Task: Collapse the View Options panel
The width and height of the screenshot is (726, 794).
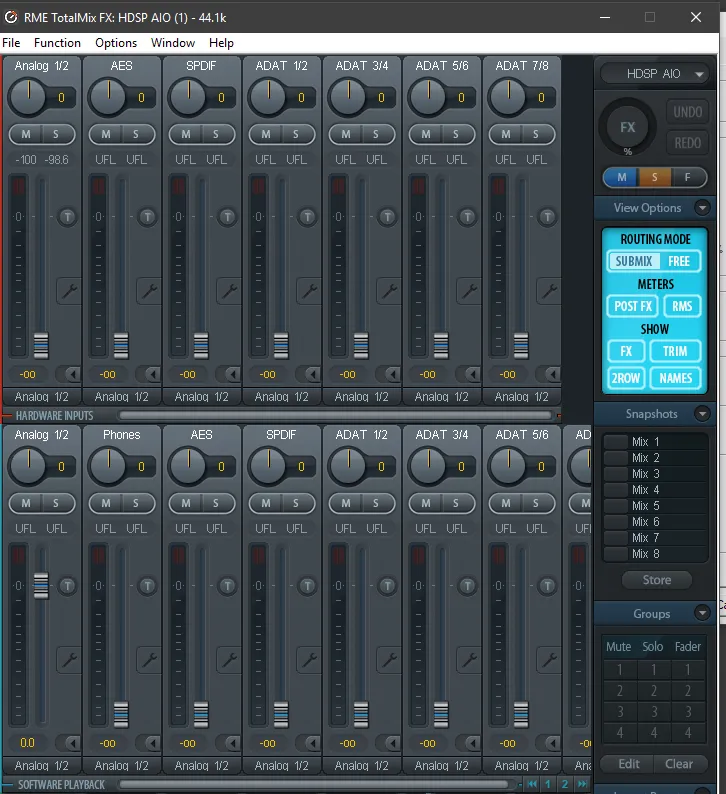Action: 702,208
